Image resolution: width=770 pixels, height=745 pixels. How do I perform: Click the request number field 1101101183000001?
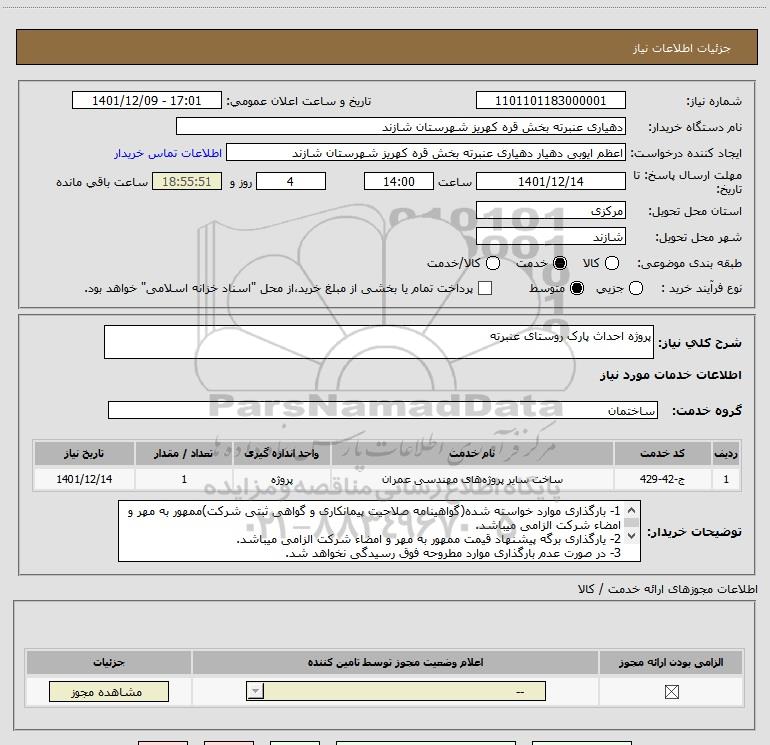tap(550, 101)
